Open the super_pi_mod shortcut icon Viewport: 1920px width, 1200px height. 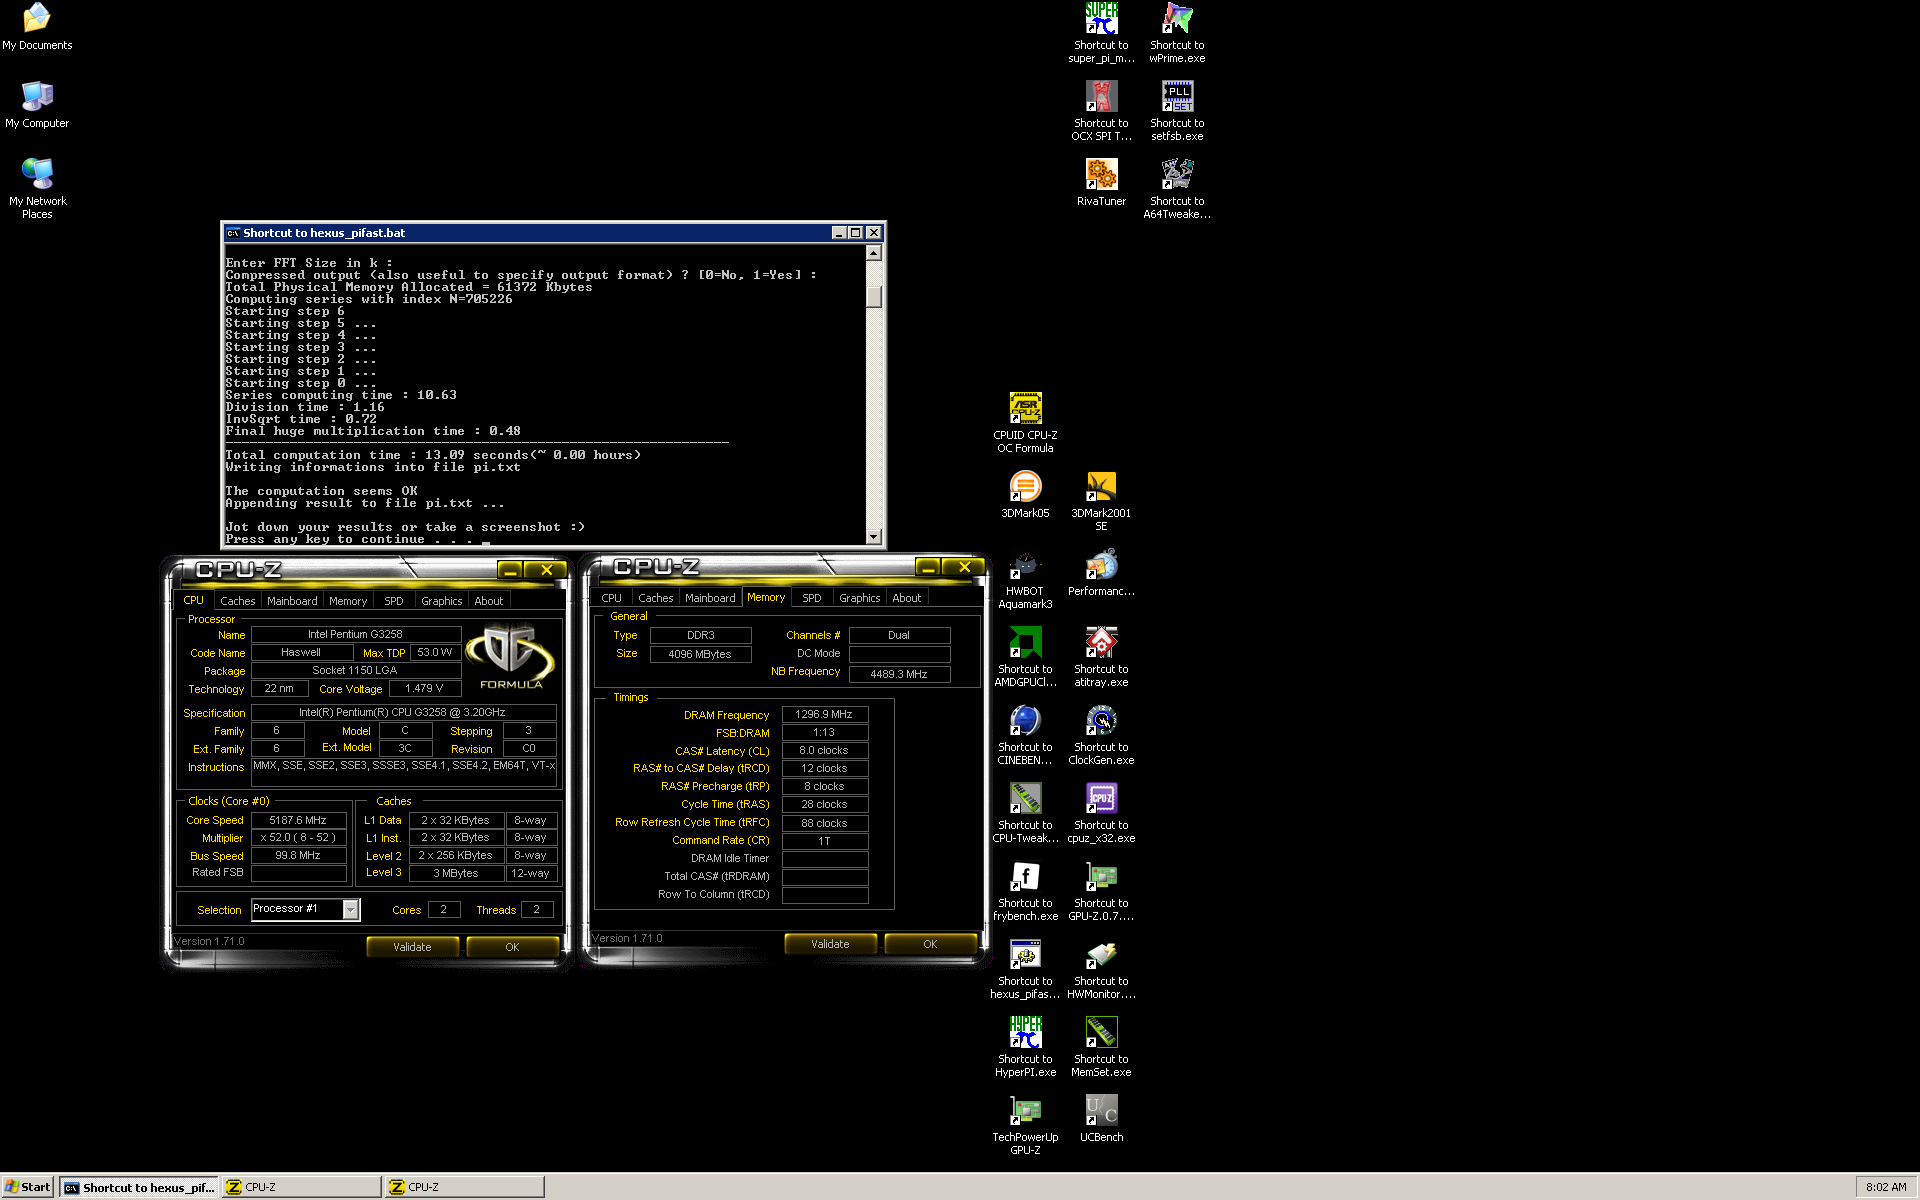(1101, 33)
